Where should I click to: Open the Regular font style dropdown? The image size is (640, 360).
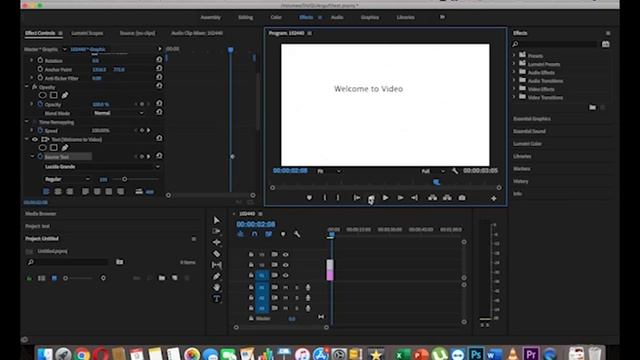pyautogui.click(x=67, y=179)
